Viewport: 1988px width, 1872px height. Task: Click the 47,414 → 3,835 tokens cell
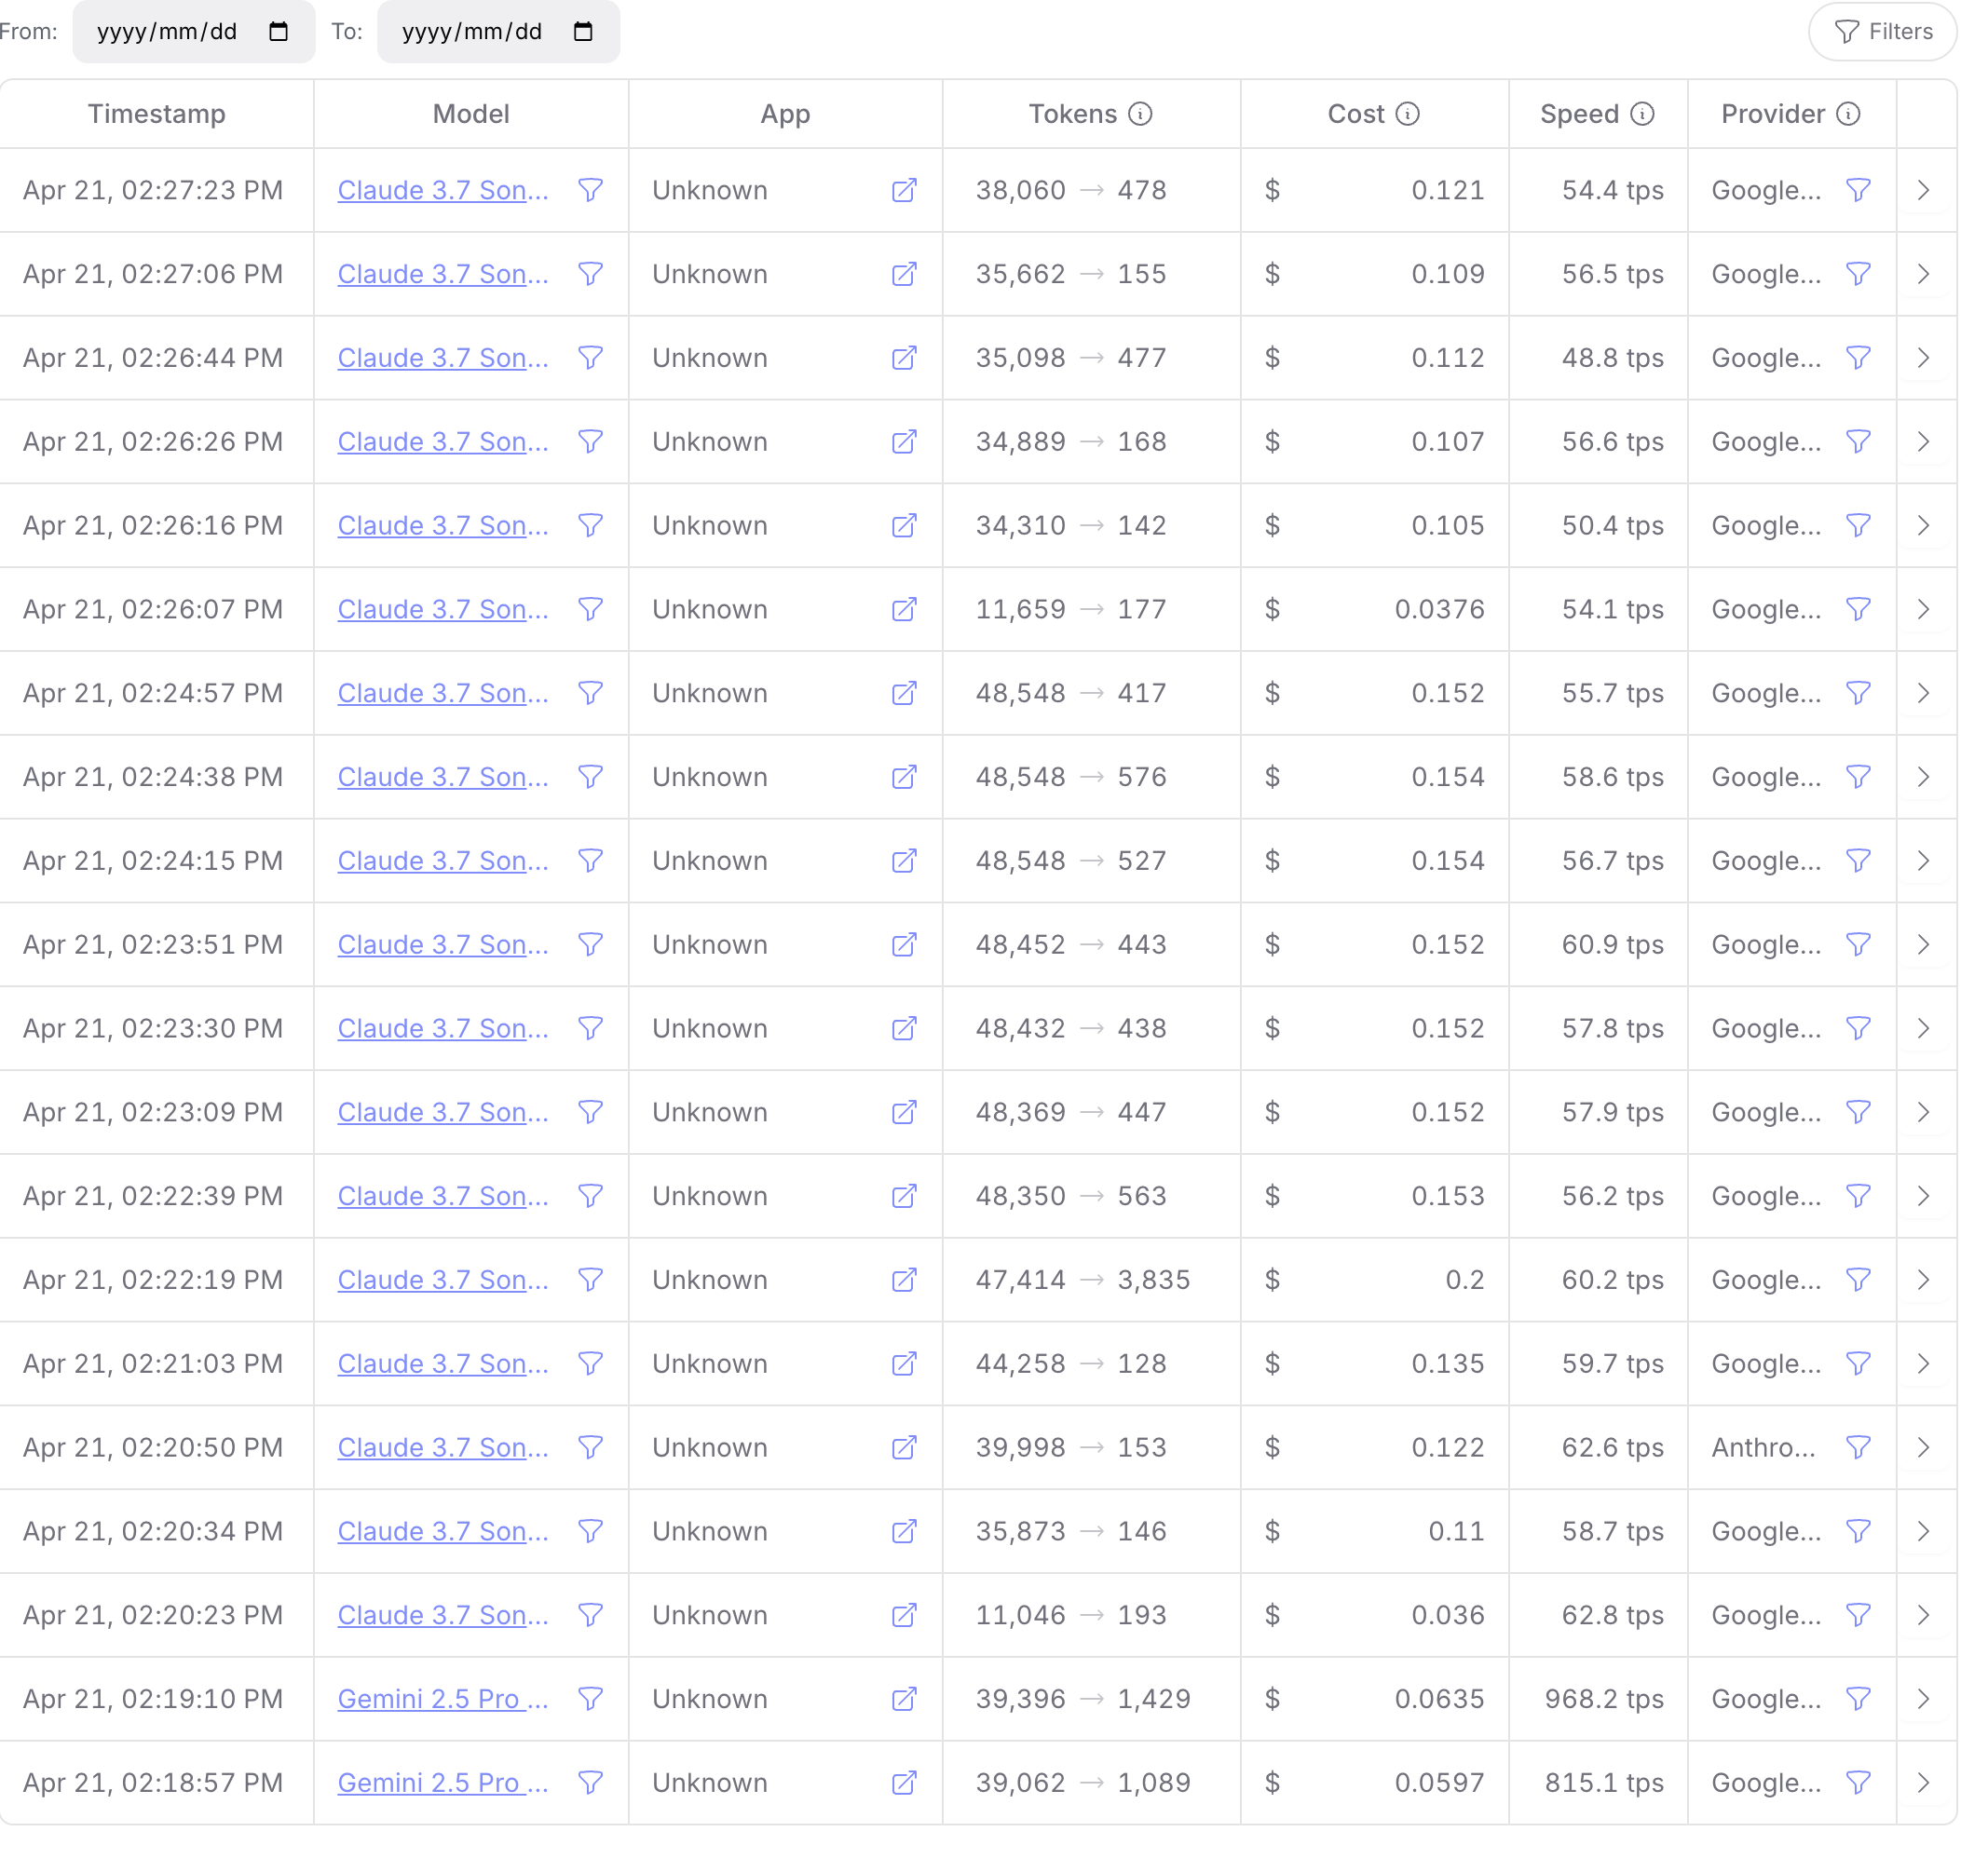click(1083, 1280)
